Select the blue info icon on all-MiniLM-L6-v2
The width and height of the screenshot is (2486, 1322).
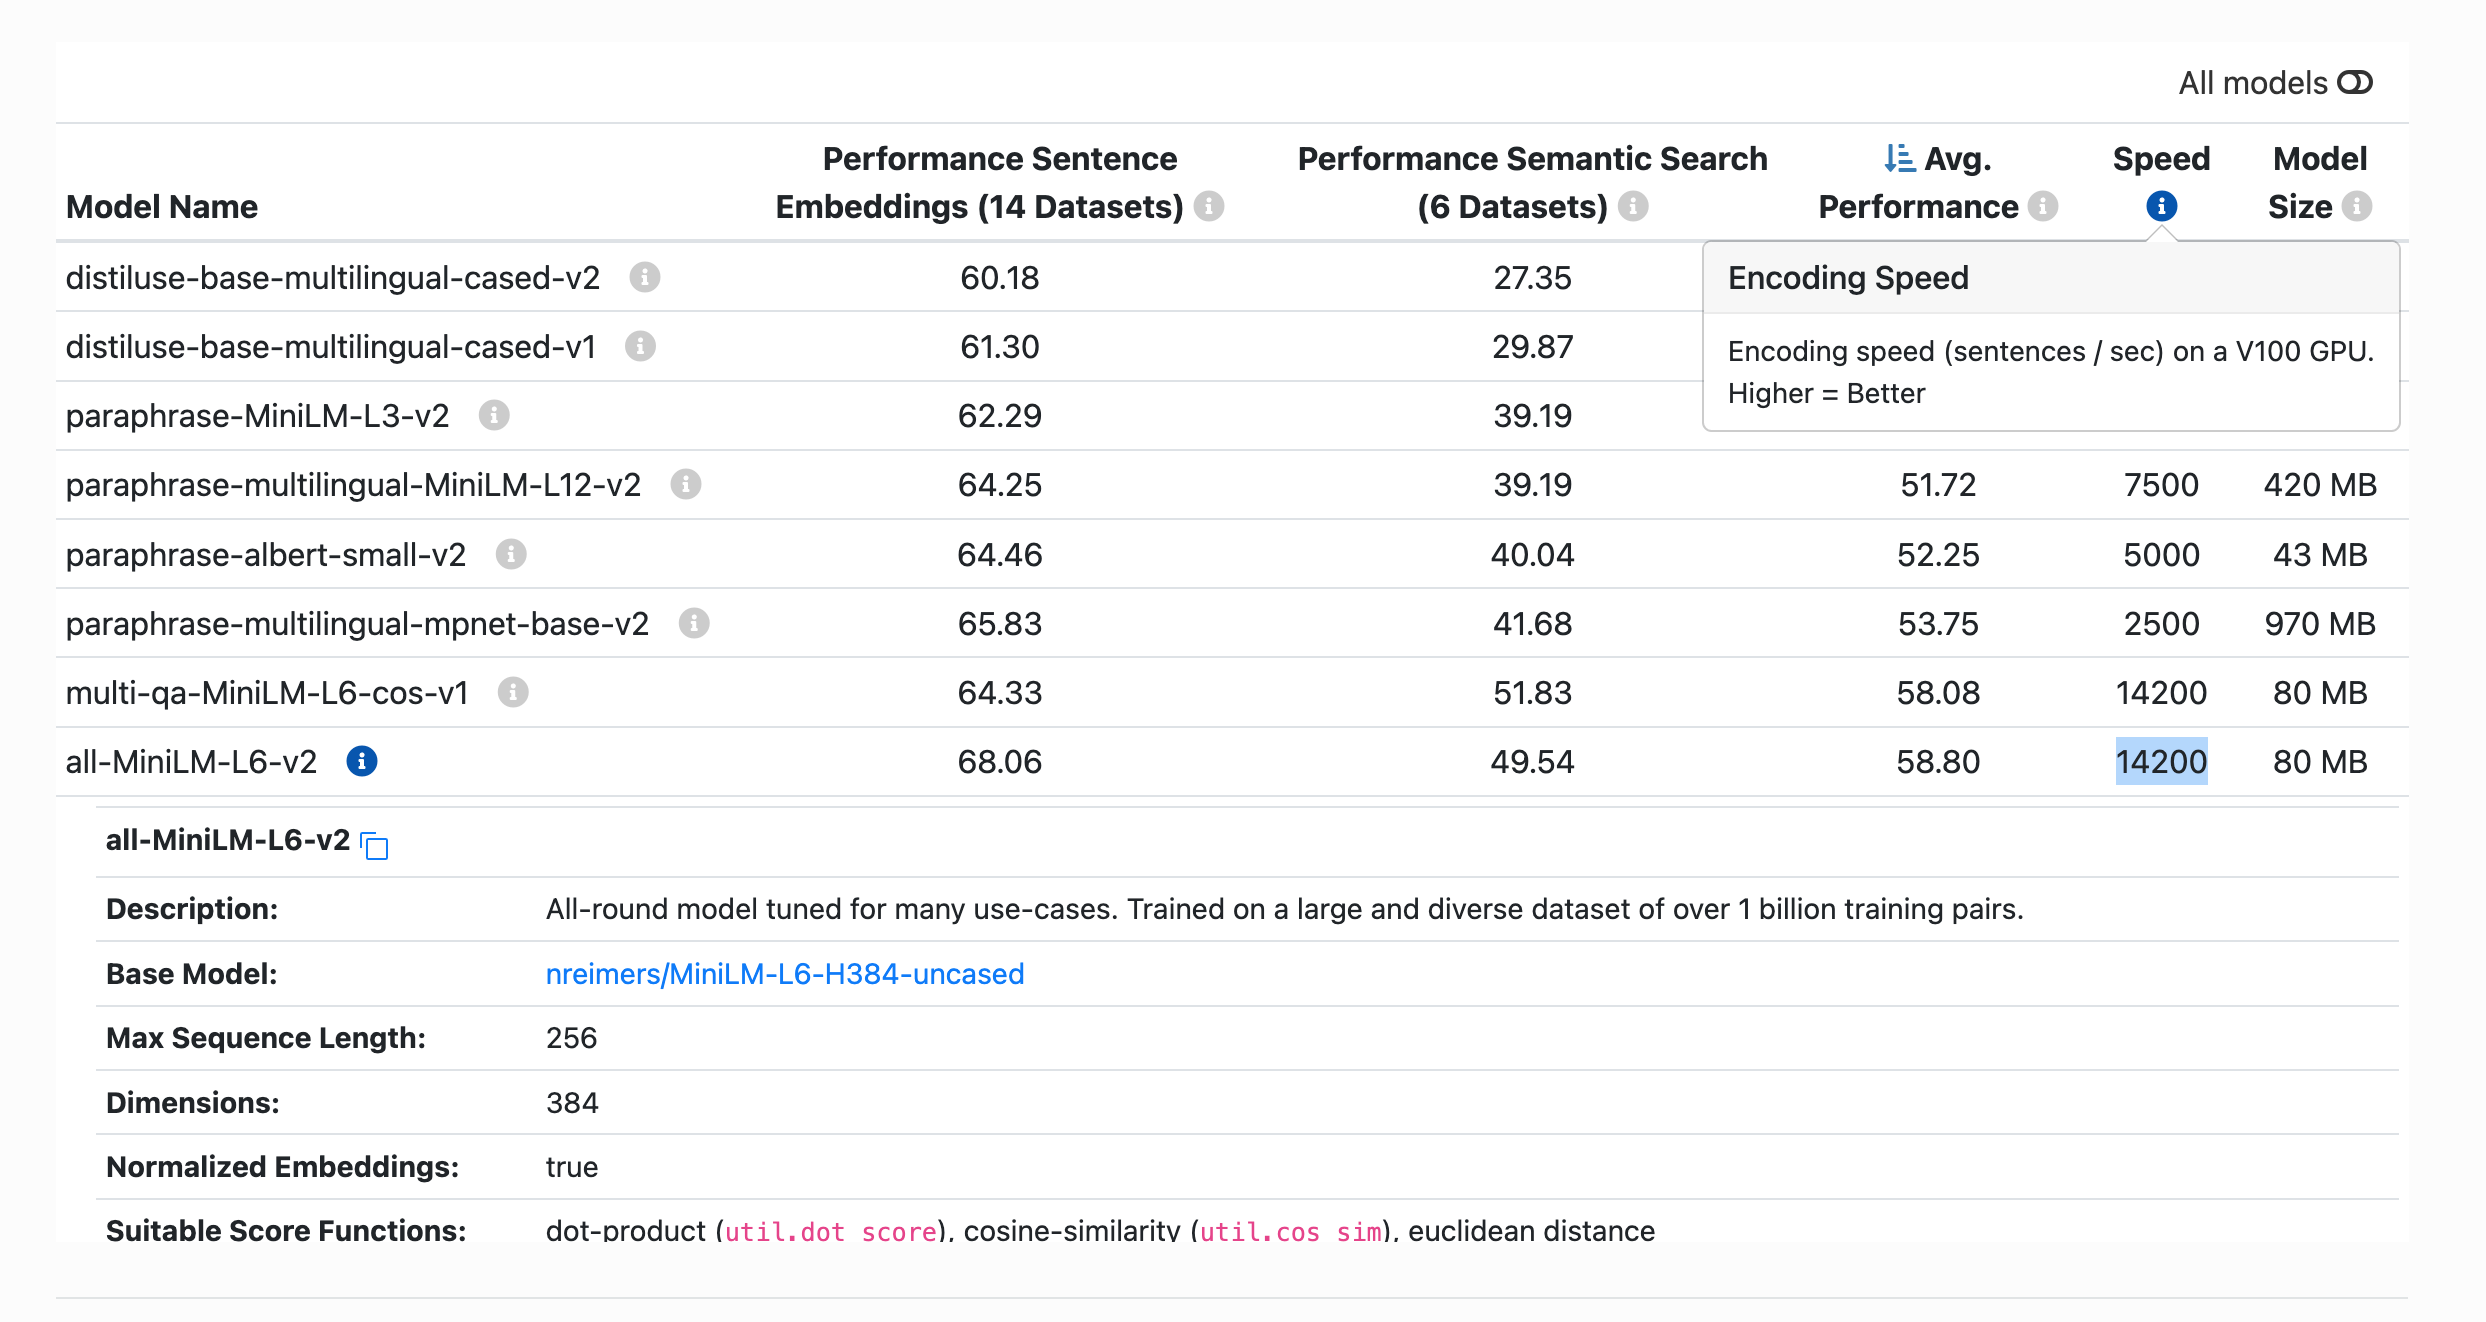[361, 761]
